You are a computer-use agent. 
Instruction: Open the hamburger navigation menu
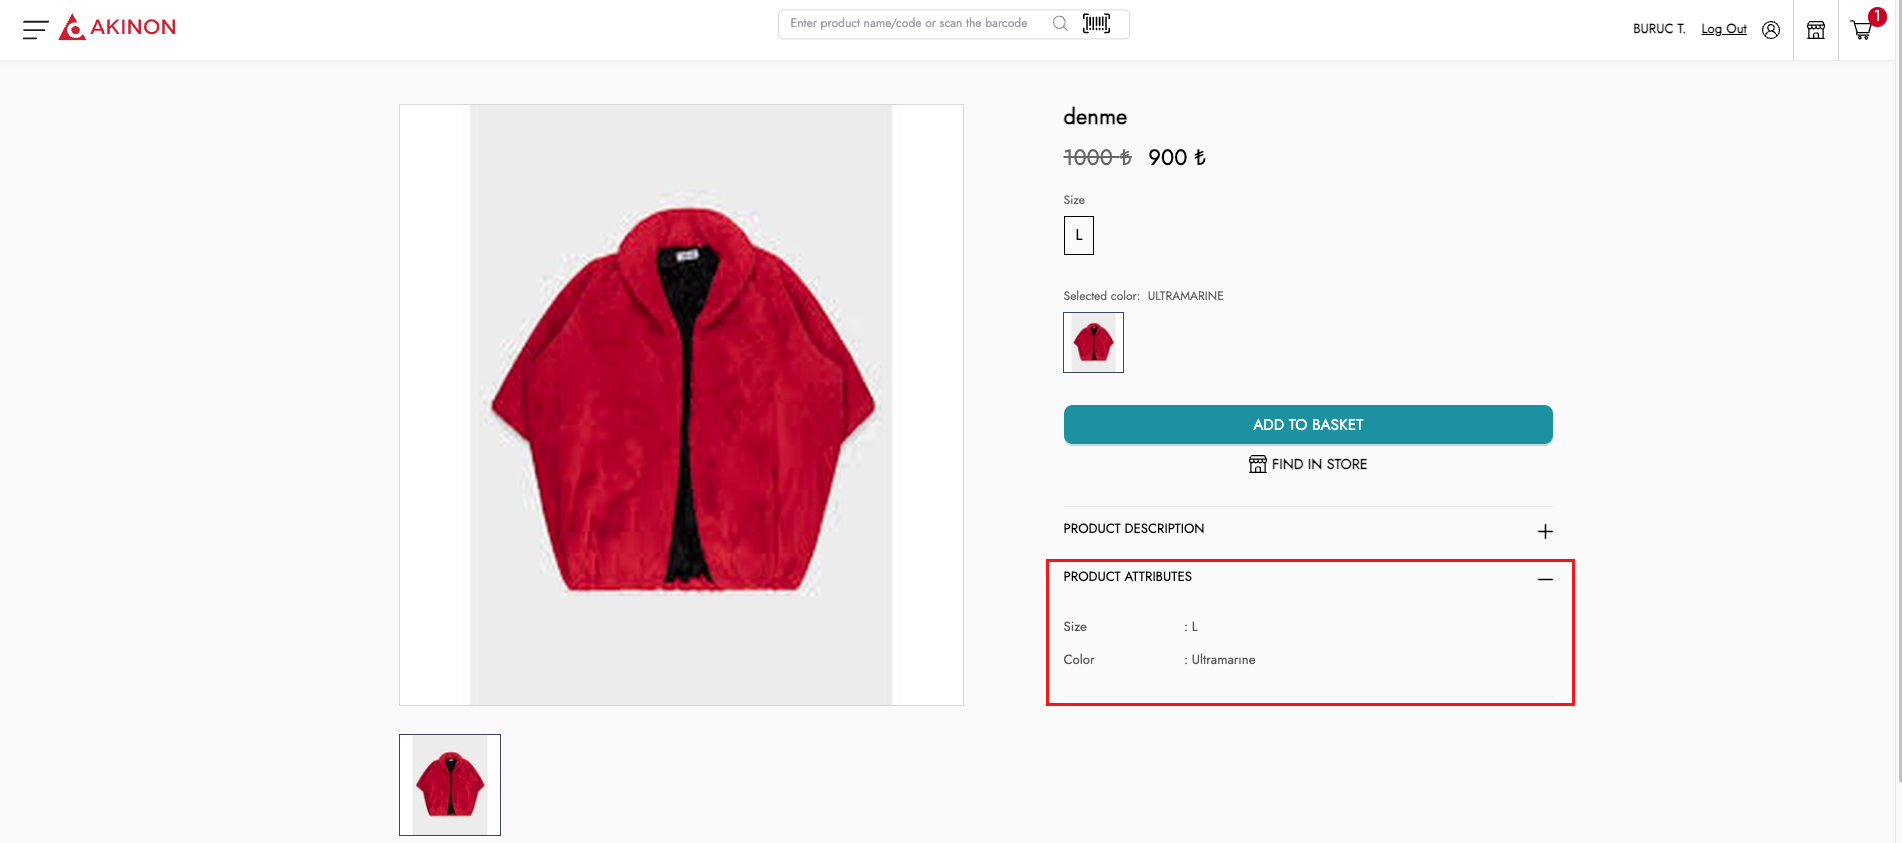coord(35,29)
